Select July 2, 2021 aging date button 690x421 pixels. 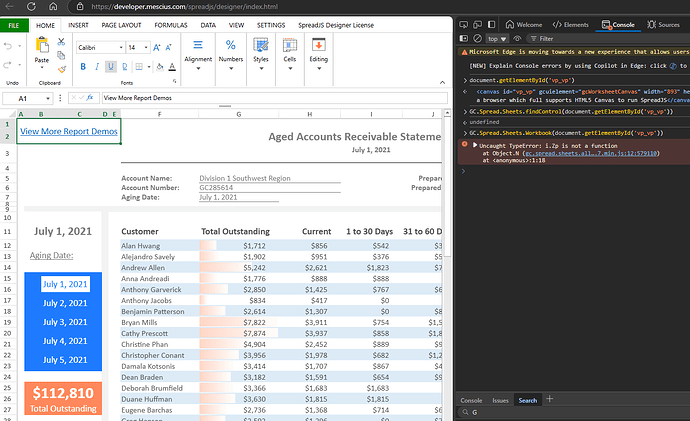(65, 303)
